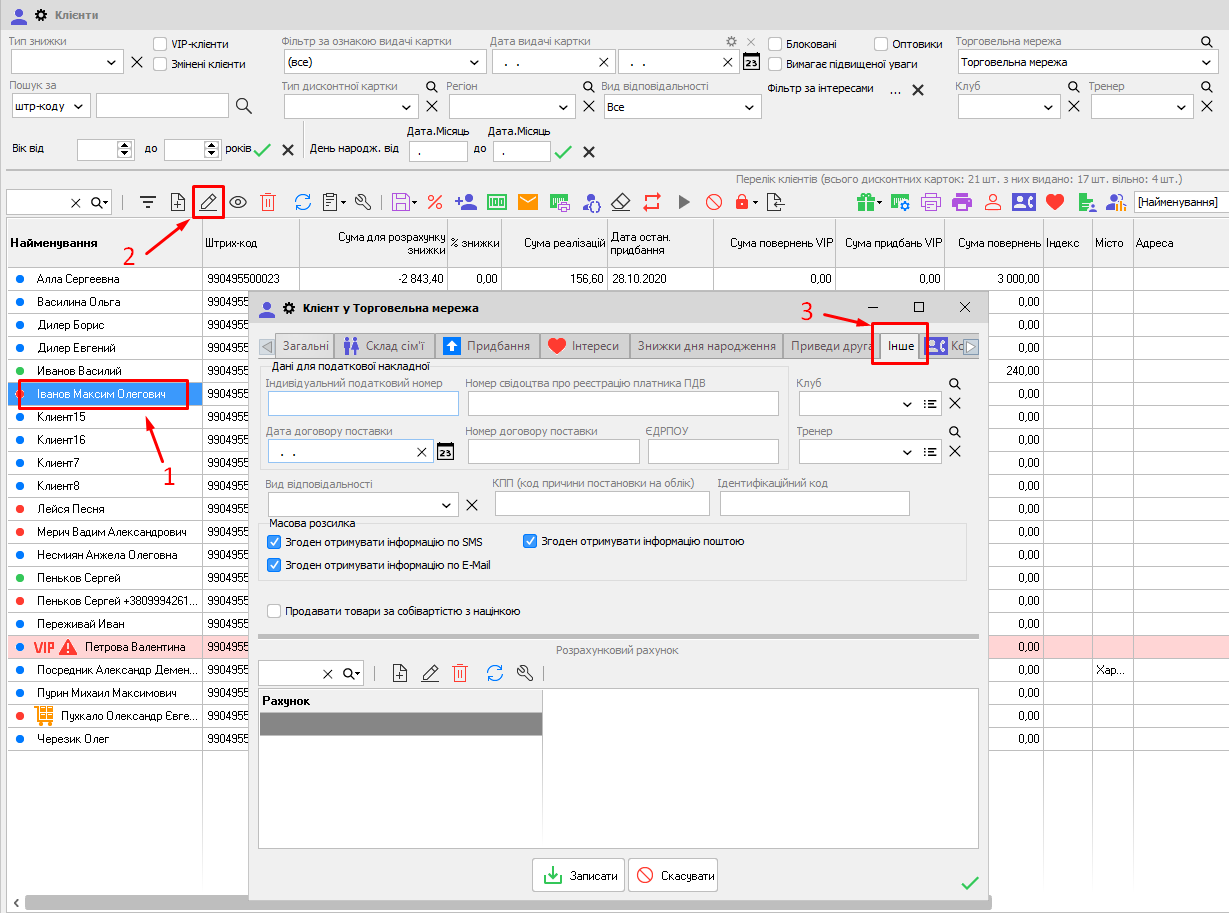Enable the VIP-клієнти checkbox
The image size is (1229, 913).
[160, 44]
